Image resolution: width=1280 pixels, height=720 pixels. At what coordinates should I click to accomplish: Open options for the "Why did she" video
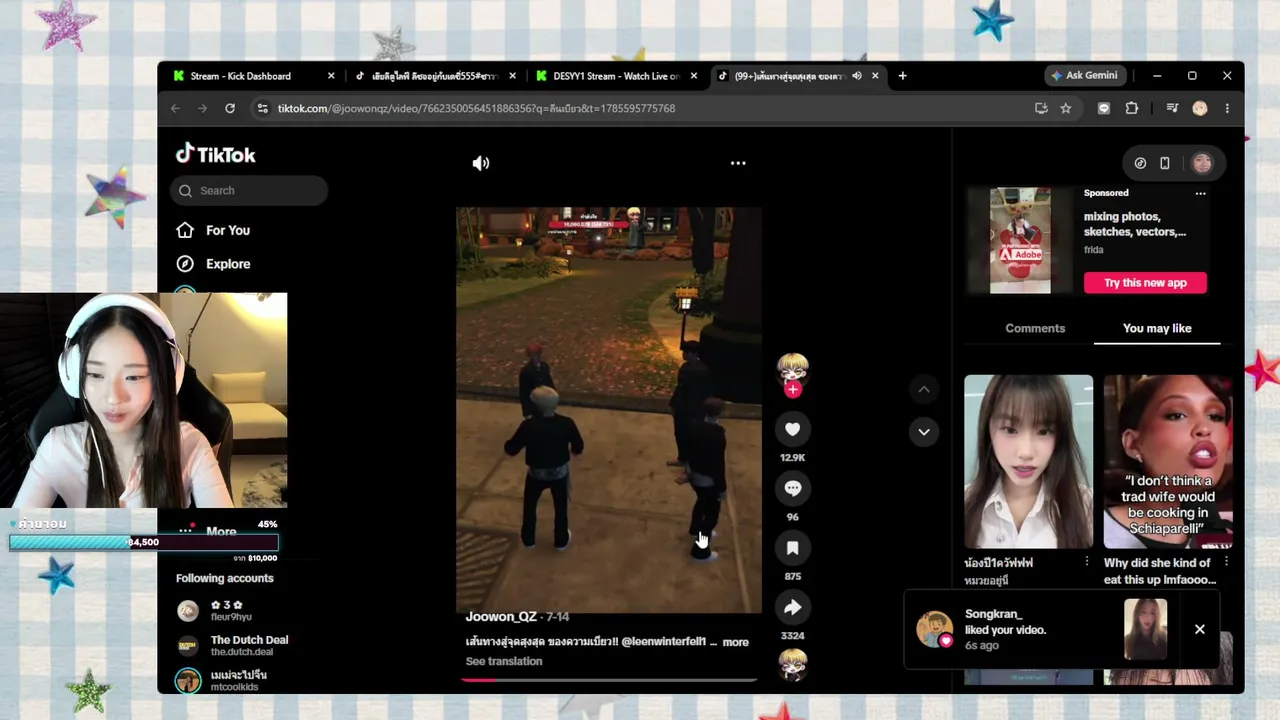tap(1226, 563)
